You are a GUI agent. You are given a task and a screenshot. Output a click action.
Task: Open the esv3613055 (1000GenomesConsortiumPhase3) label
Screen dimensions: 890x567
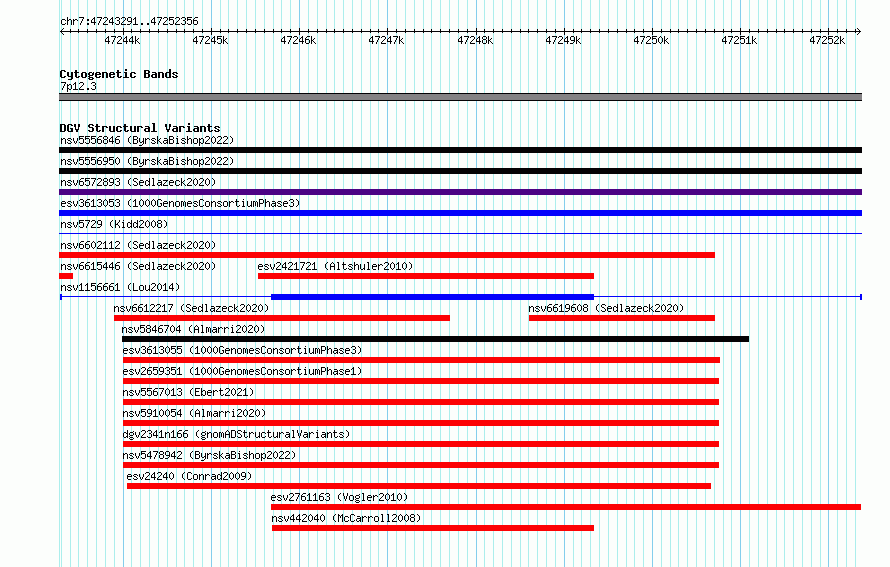point(242,350)
